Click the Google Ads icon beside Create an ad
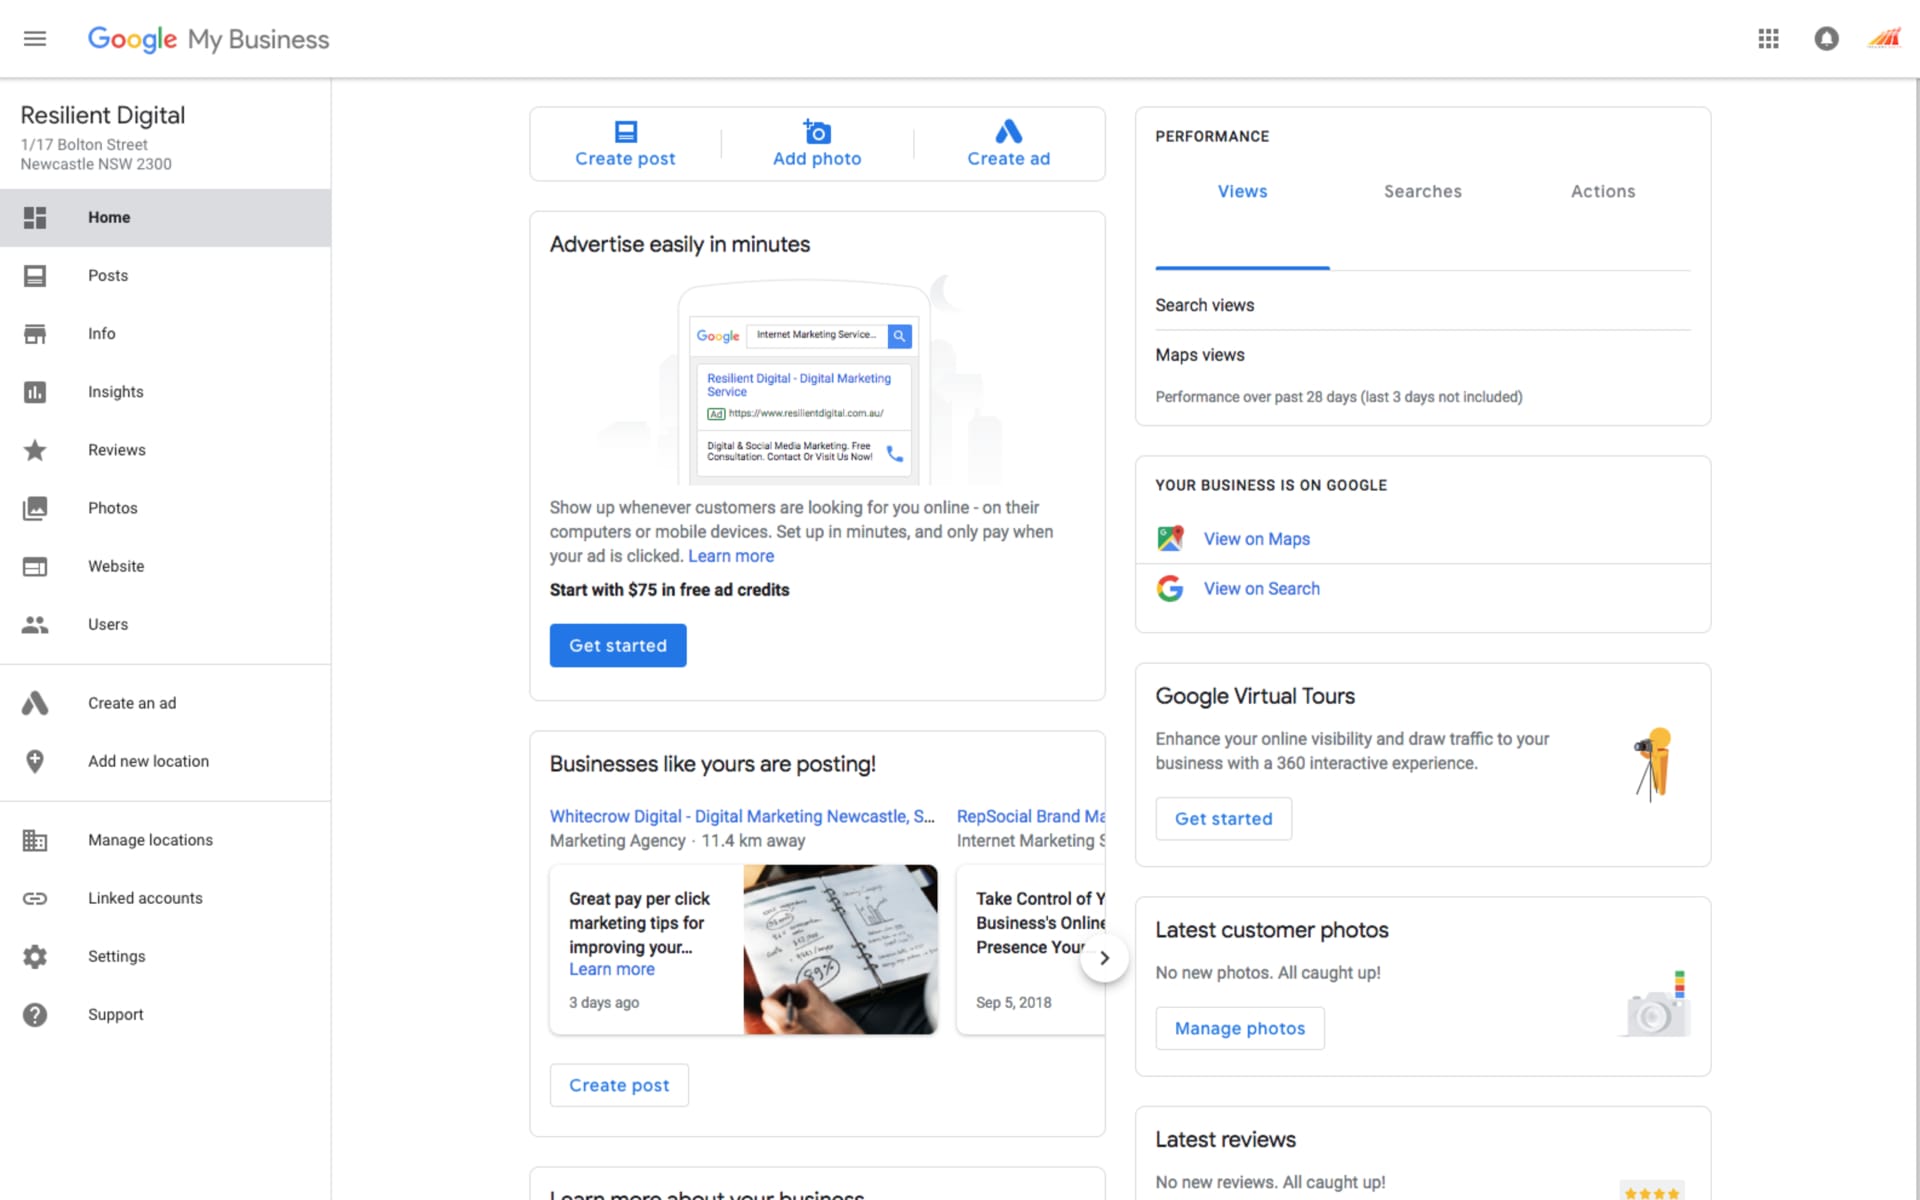 [35, 703]
